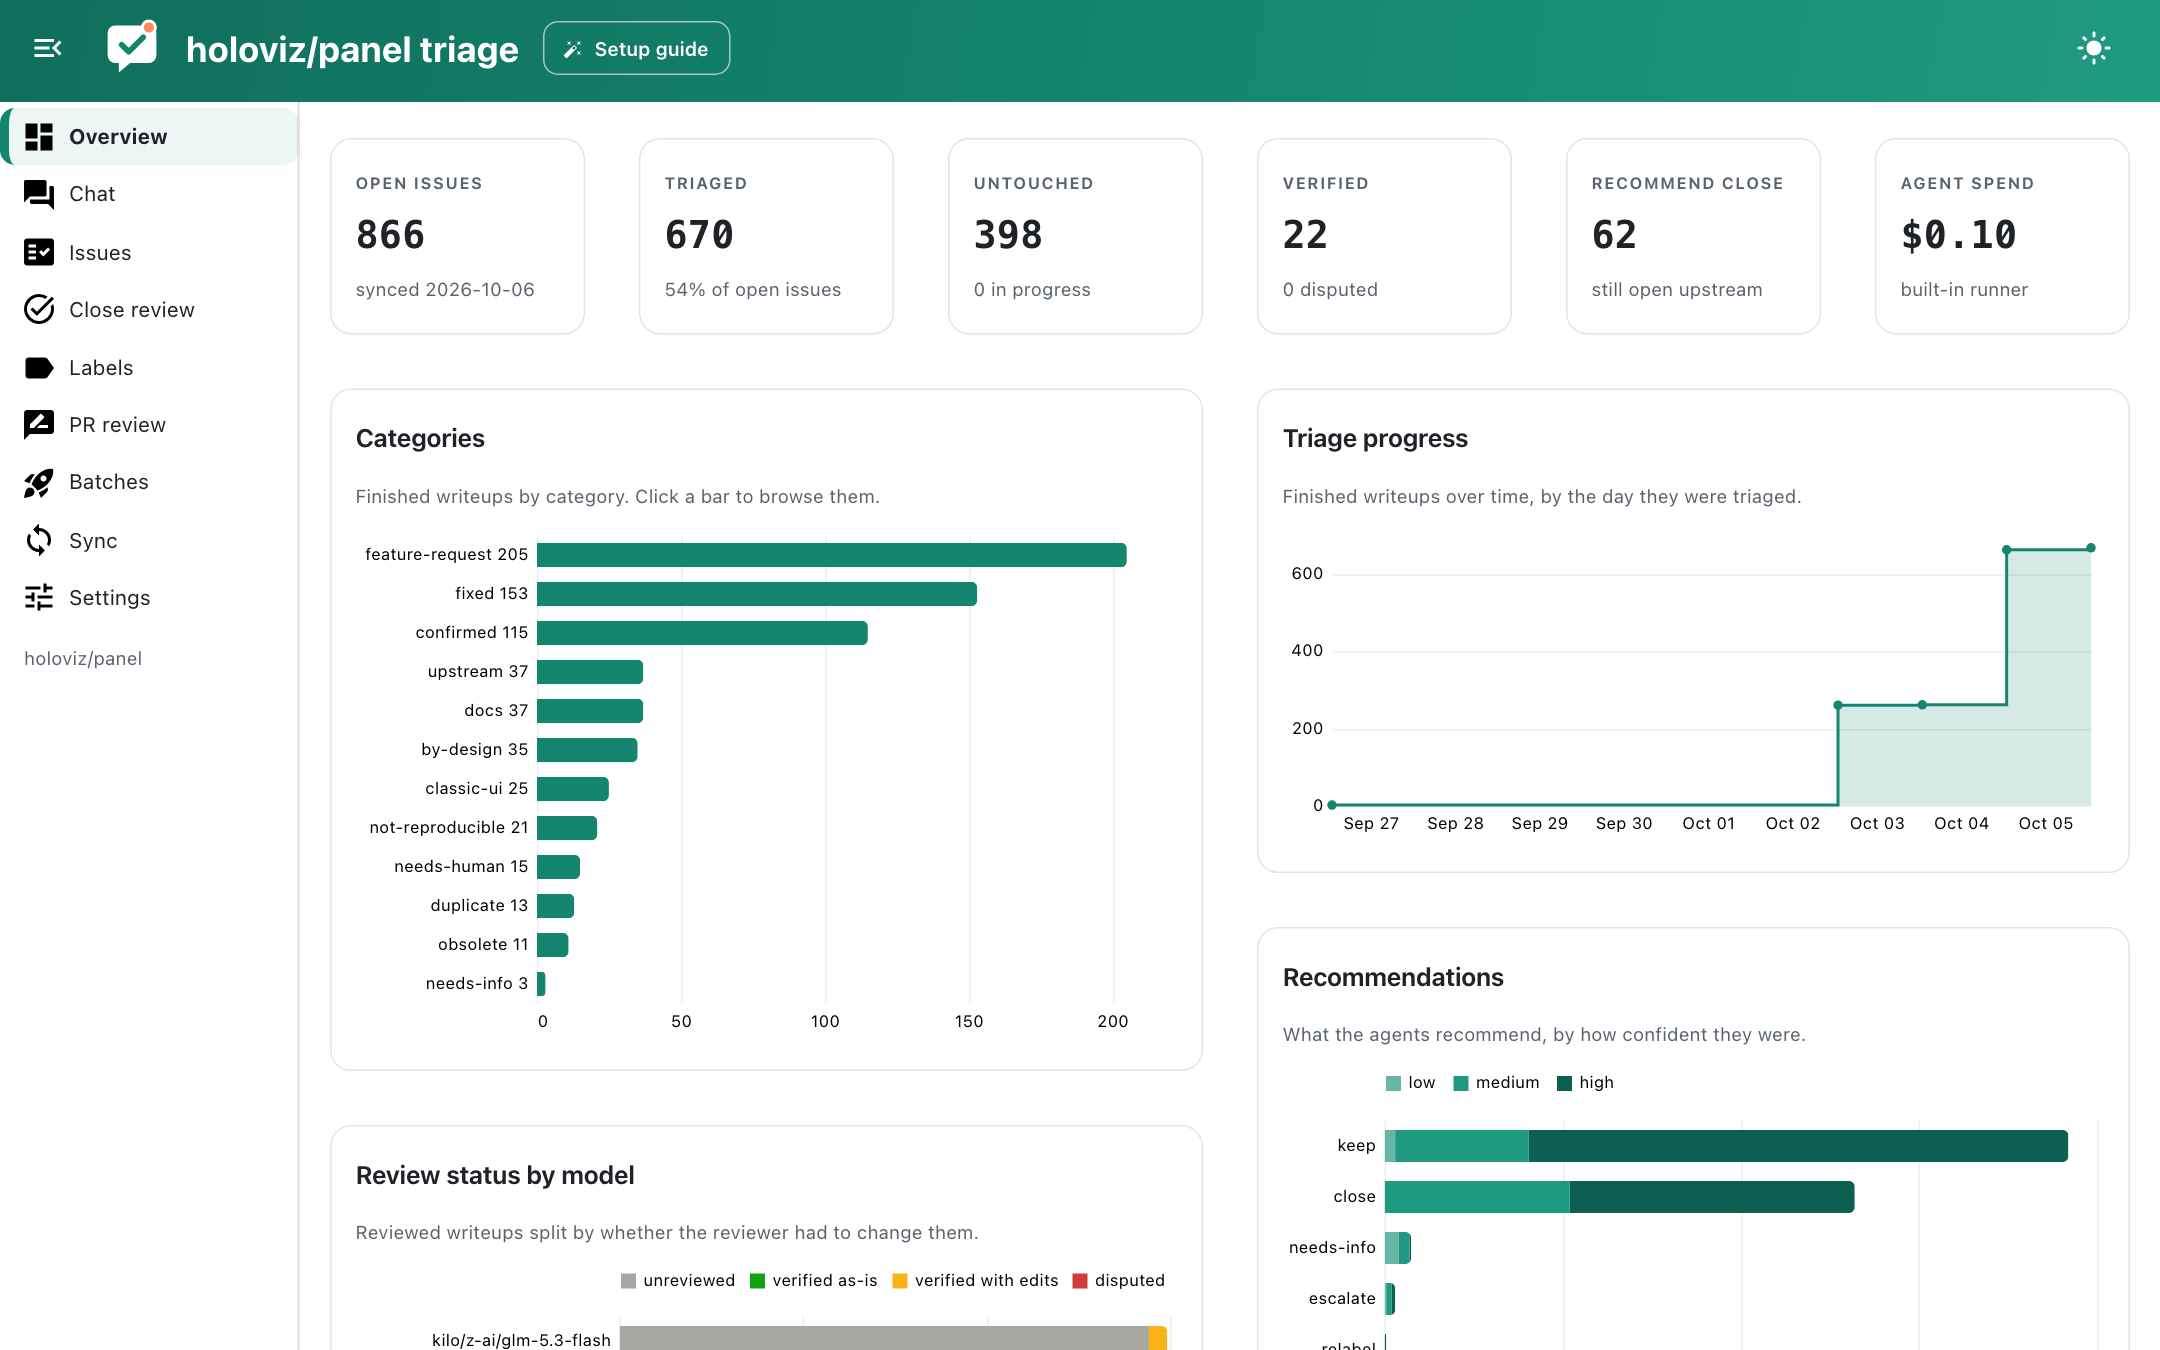Viewport: 2160px width, 1350px height.
Task: Click the Verified 22 card
Action: point(1384,236)
